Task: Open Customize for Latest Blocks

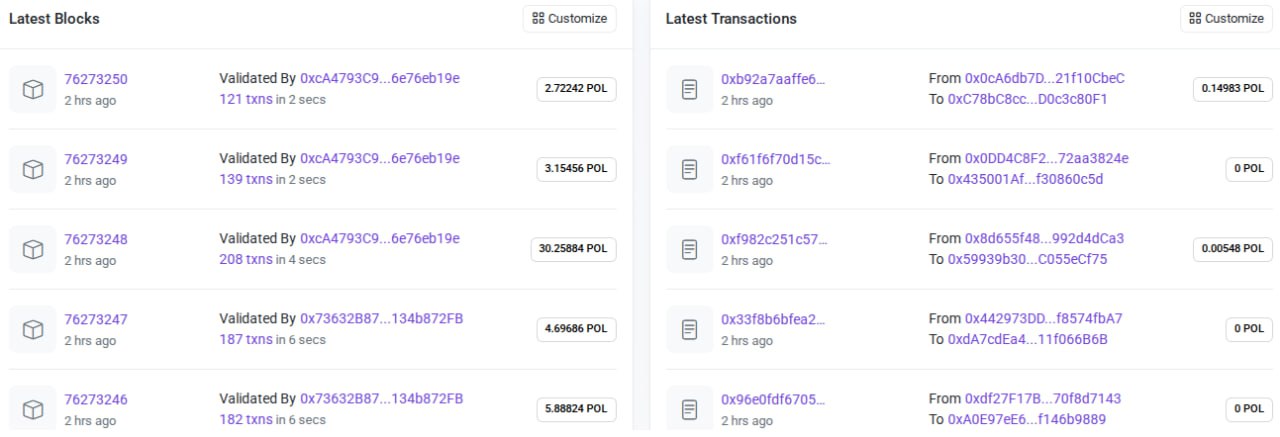Action: (570, 18)
